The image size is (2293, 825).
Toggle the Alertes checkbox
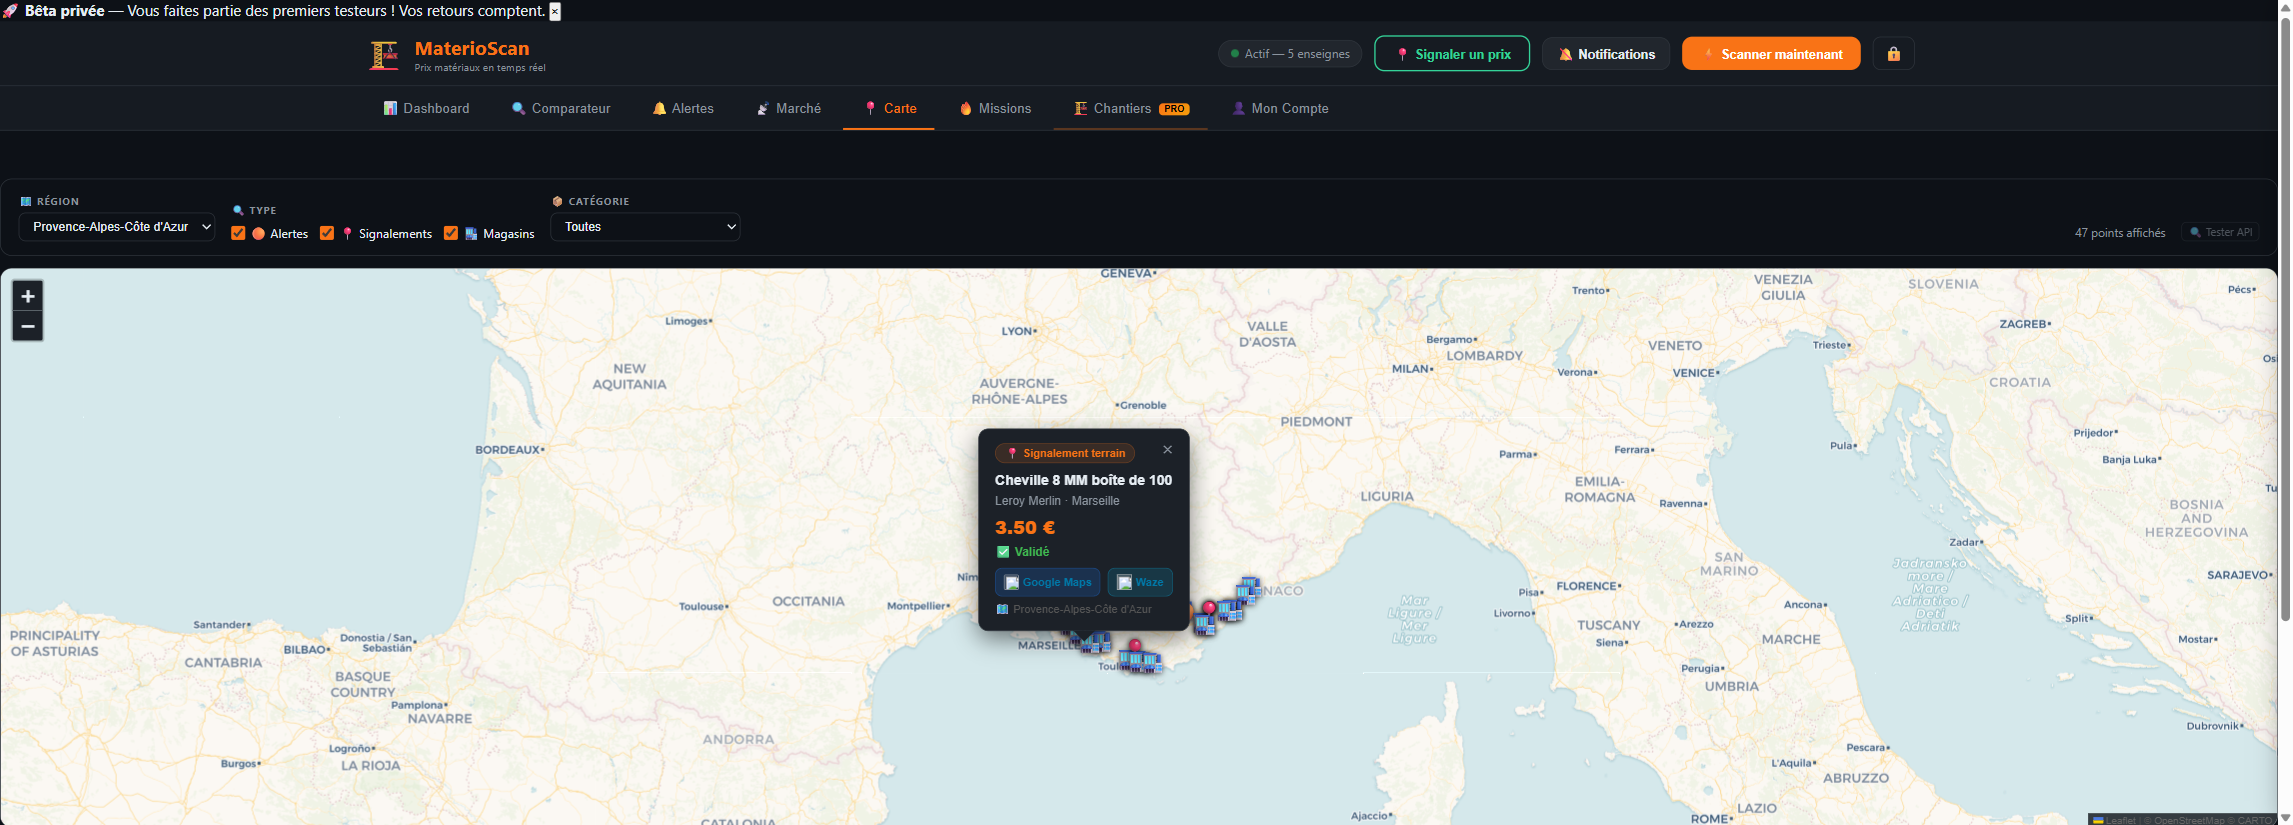(238, 233)
